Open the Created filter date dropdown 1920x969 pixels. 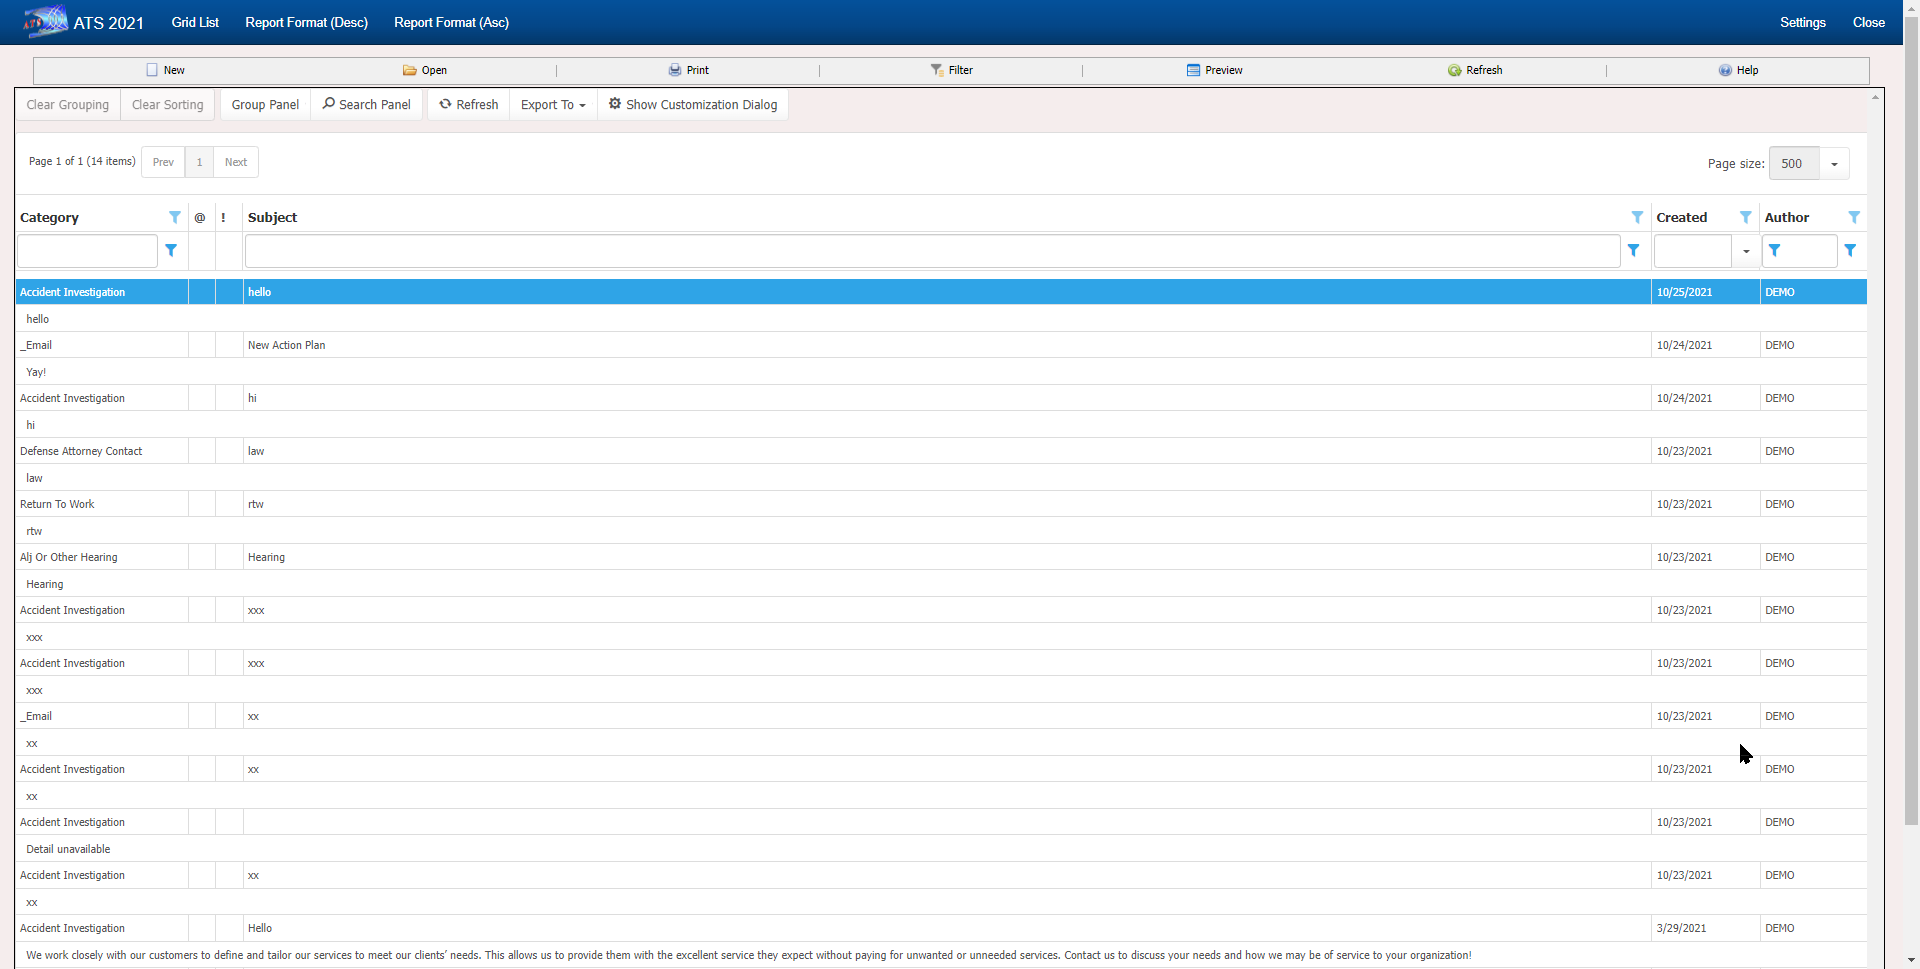[x=1746, y=251]
